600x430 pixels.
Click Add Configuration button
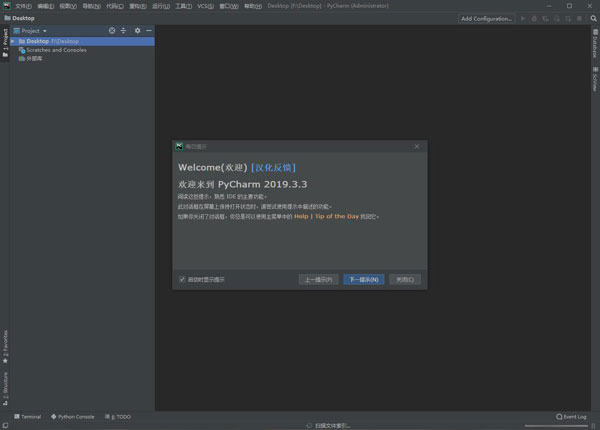pos(486,18)
